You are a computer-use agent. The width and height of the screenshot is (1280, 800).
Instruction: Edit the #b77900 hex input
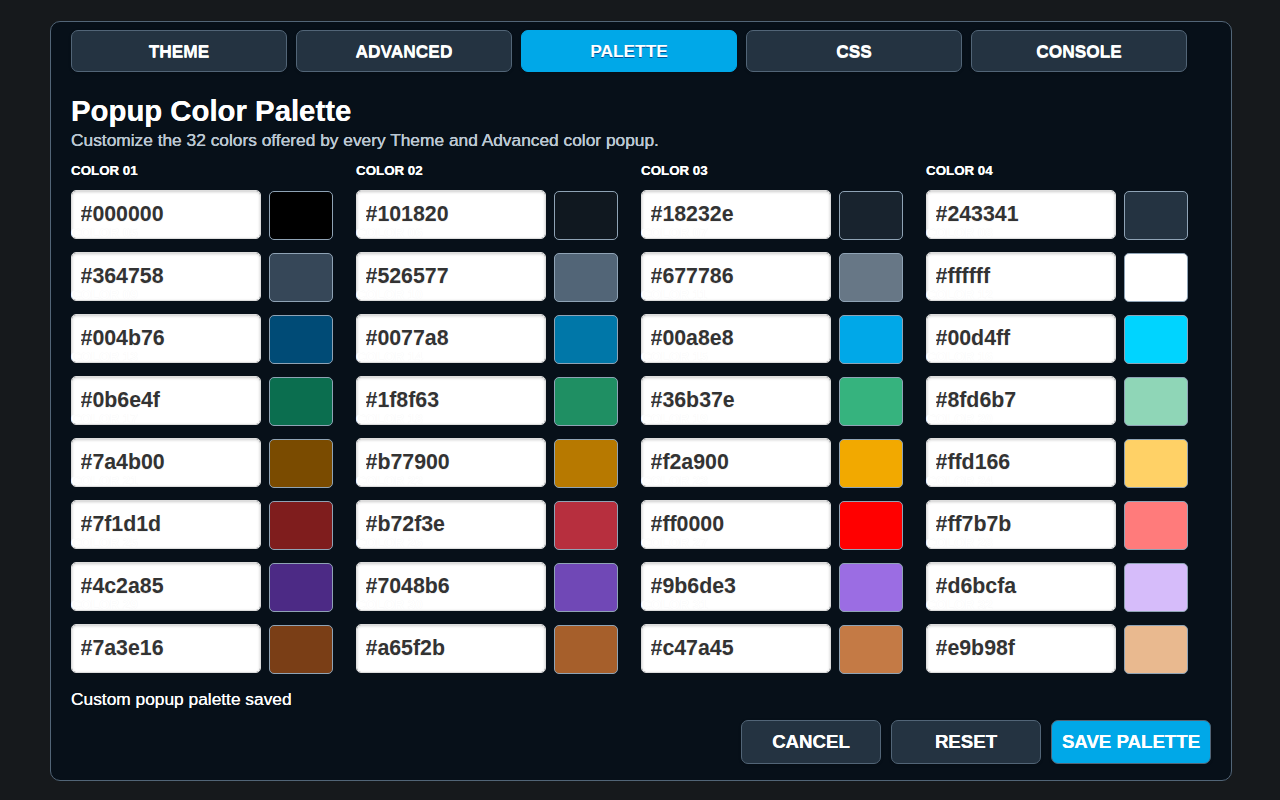451,463
